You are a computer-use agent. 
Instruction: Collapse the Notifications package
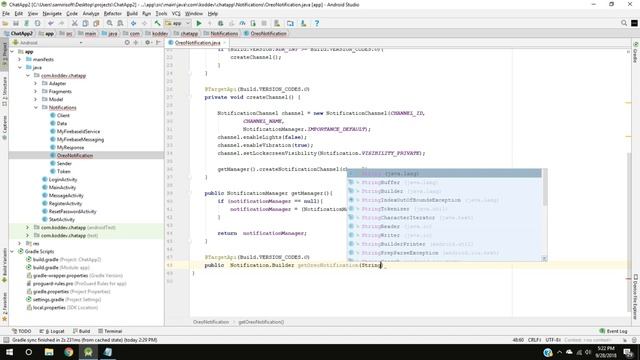(36, 107)
